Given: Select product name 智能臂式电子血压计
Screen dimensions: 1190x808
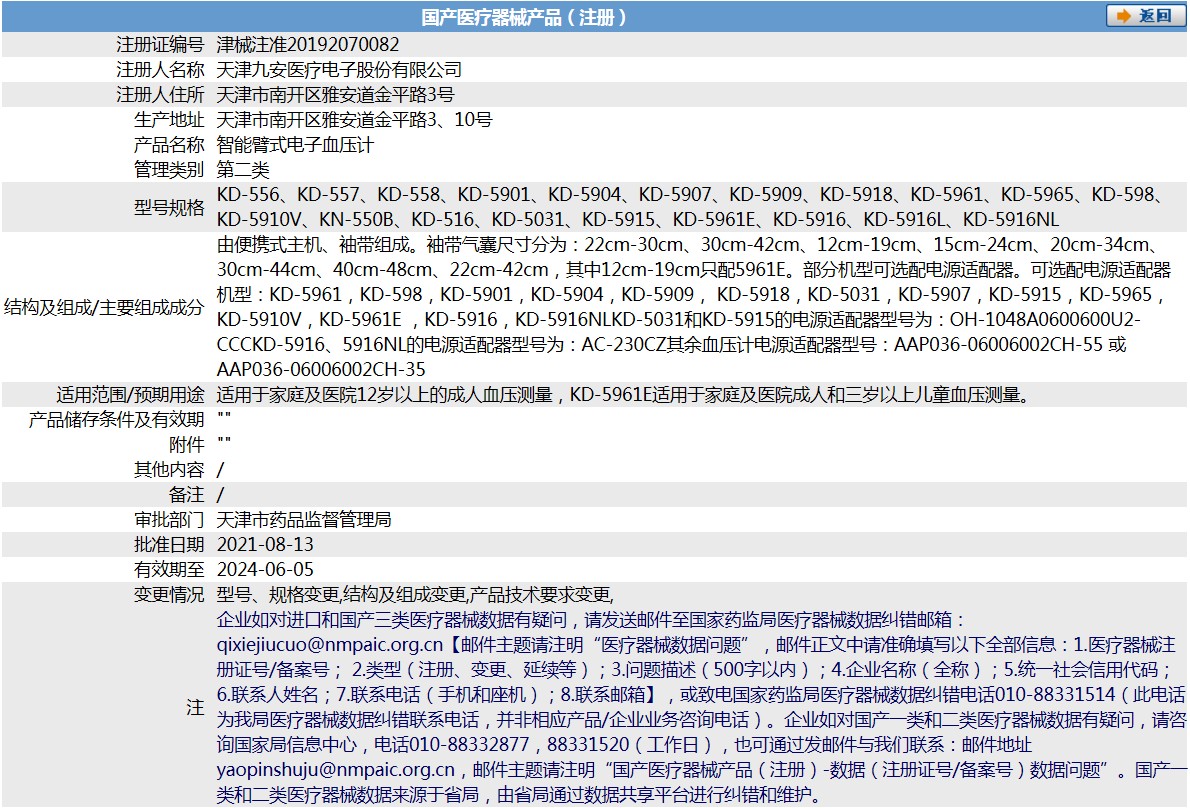Looking at the screenshot, I should [x=295, y=145].
